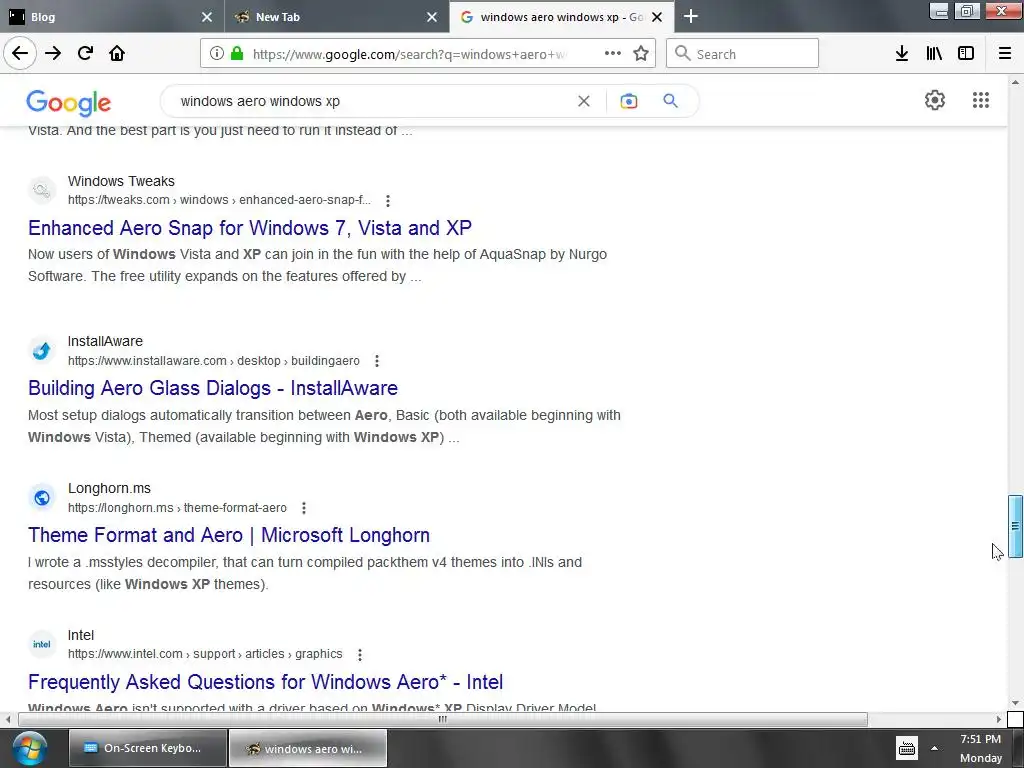Open the taskbar touch keyboard icon
This screenshot has width=1024, height=768.
click(906, 748)
